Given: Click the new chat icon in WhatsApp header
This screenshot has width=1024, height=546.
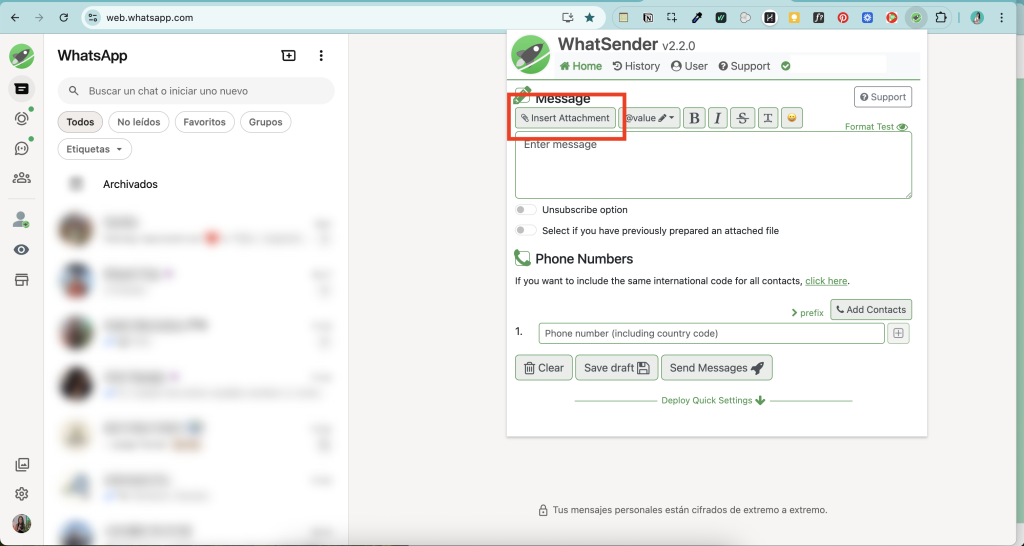Looking at the screenshot, I should (x=289, y=56).
